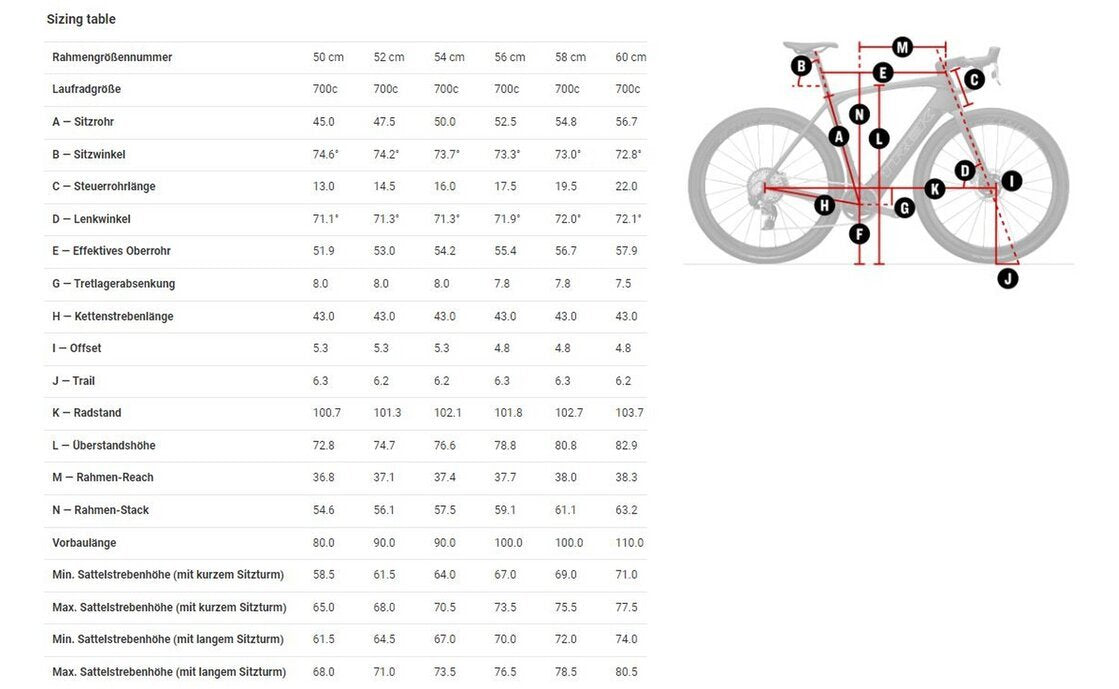Select the 56 cm column header

[510, 57]
